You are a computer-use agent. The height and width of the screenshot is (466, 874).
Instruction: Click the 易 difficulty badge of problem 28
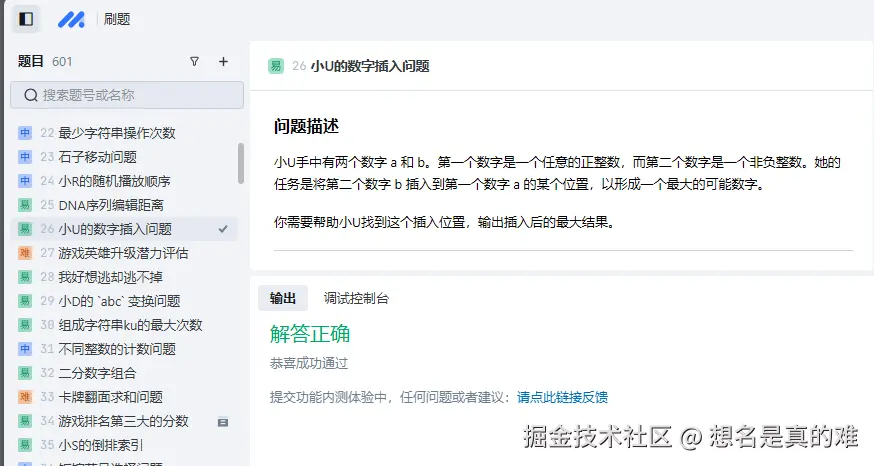pos(25,276)
